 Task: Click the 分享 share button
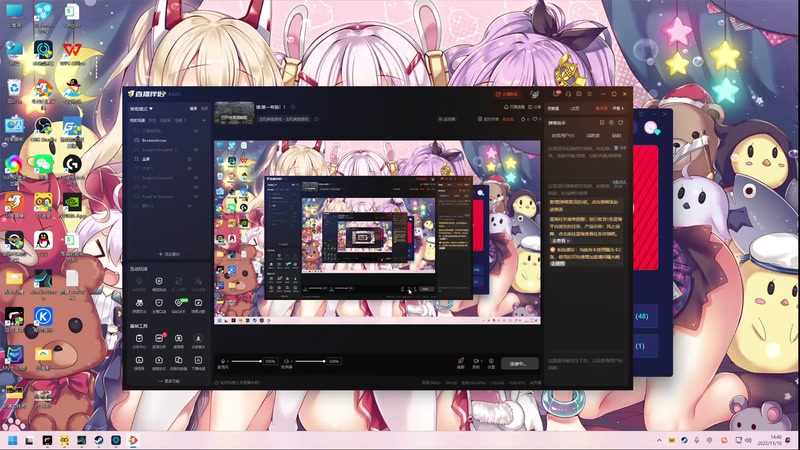tap(534, 107)
